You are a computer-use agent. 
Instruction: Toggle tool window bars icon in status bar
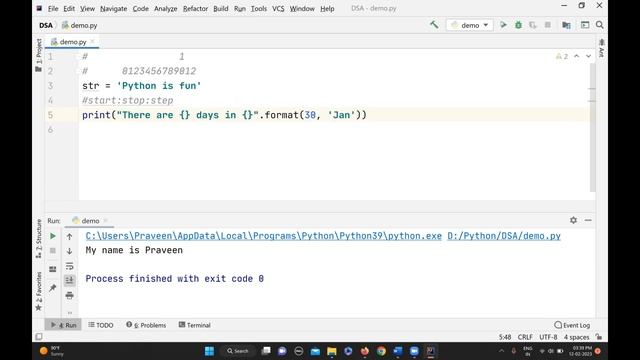(x=39, y=337)
